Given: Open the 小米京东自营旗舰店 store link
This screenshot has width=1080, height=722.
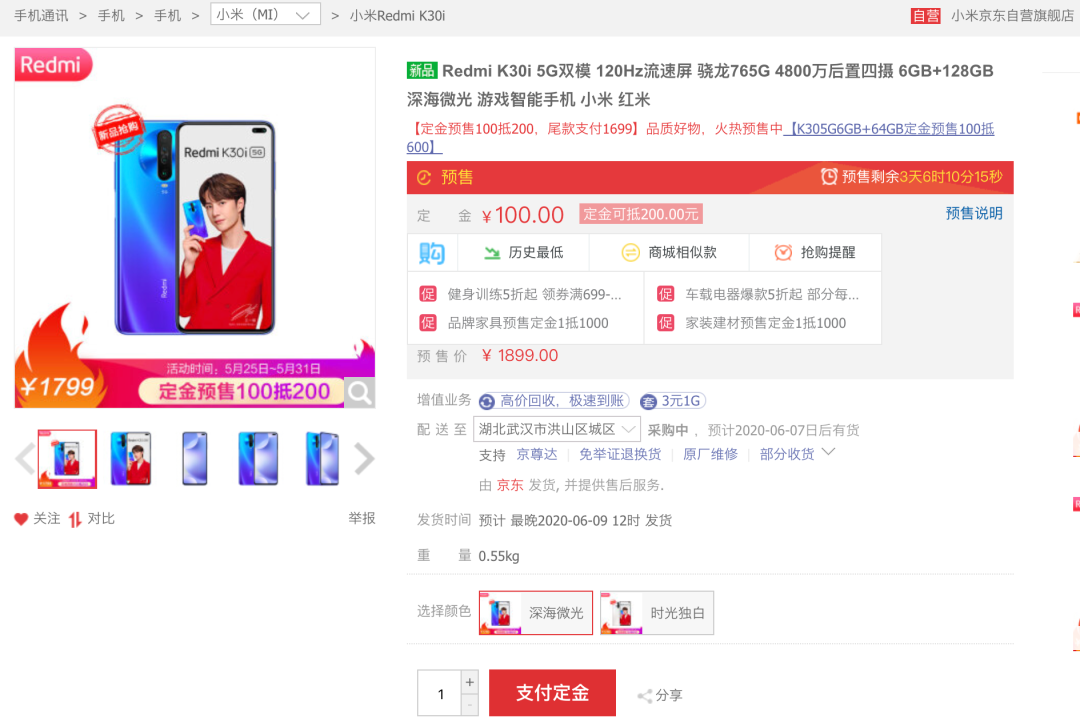Looking at the screenshot, I should 1012,15.
